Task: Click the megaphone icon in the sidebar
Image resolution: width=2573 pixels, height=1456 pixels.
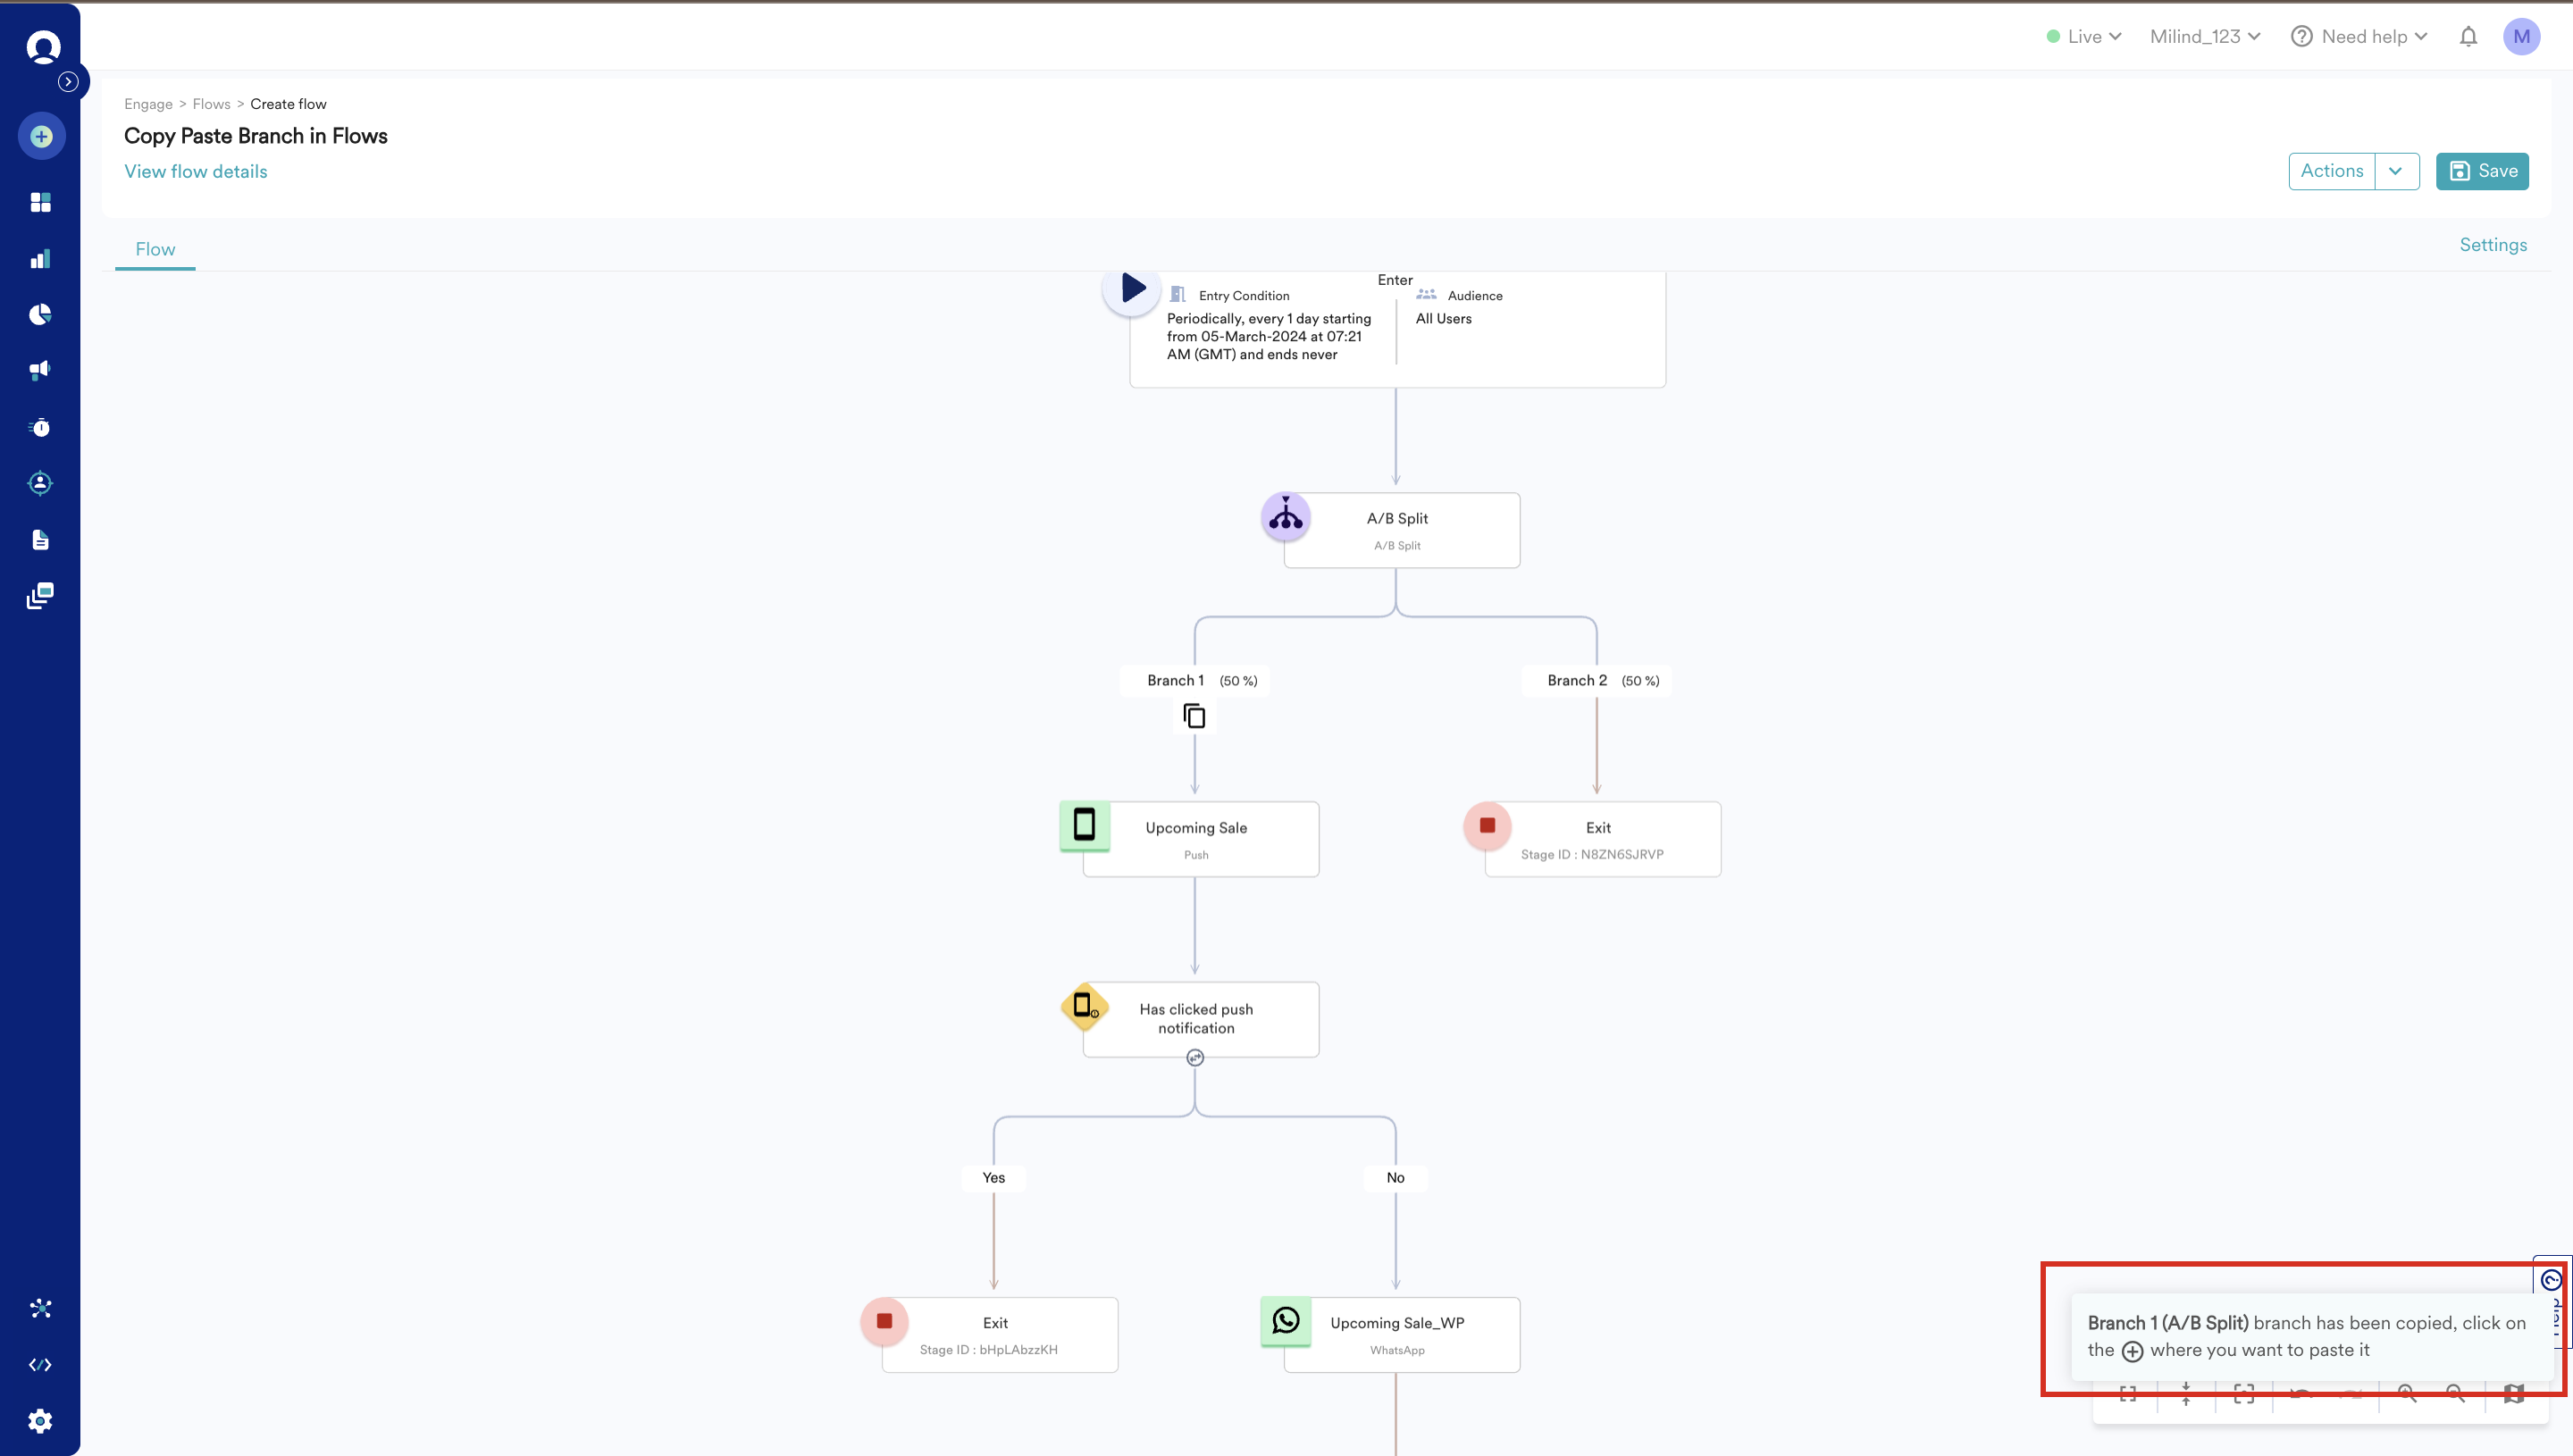Action: click(40, 371)
